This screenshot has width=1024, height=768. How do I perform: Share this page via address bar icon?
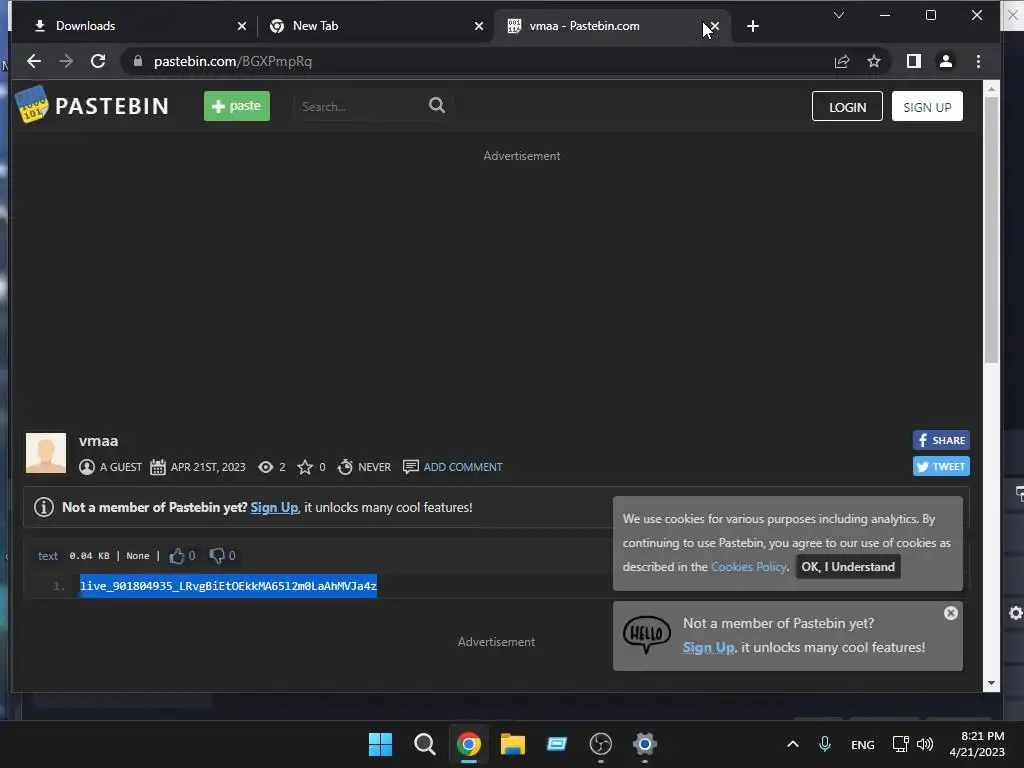tap(842, 61)
